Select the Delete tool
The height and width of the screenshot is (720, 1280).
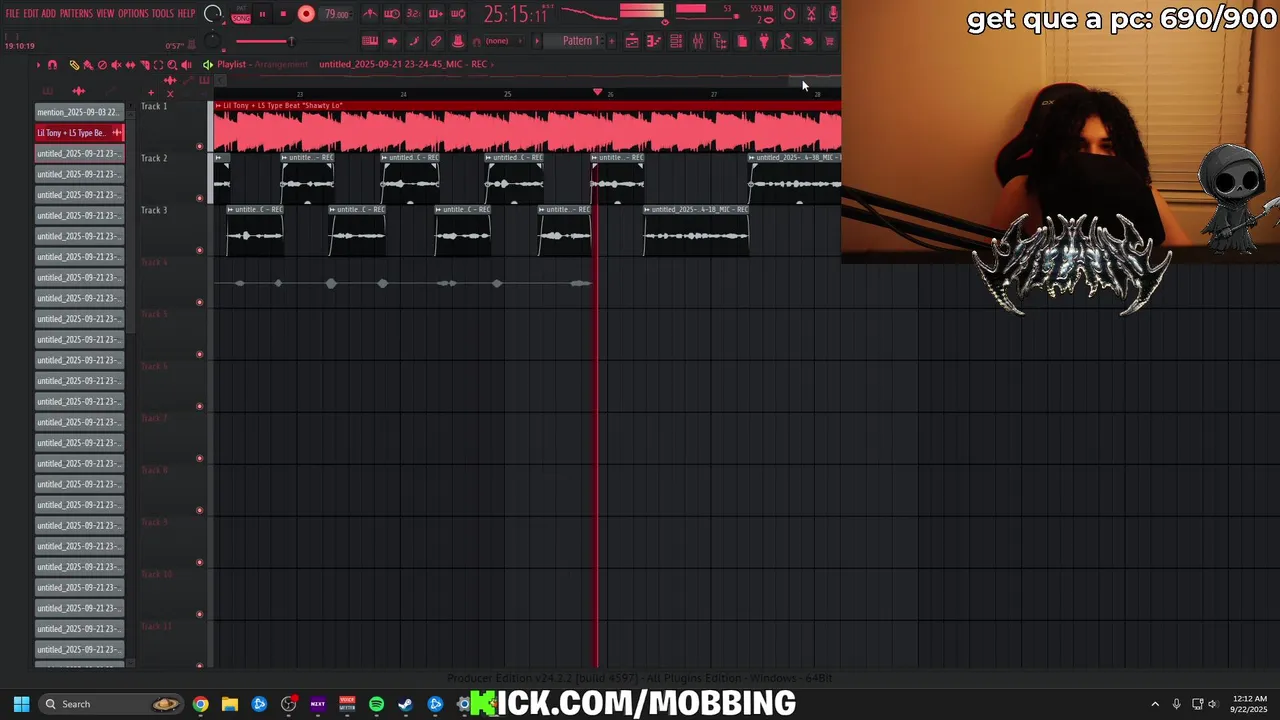tap(102, 65)
